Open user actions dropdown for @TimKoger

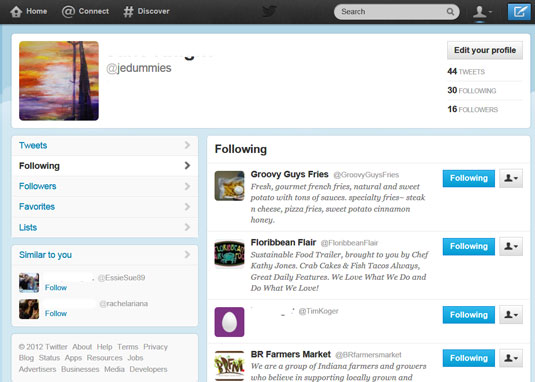click(511, 315)
